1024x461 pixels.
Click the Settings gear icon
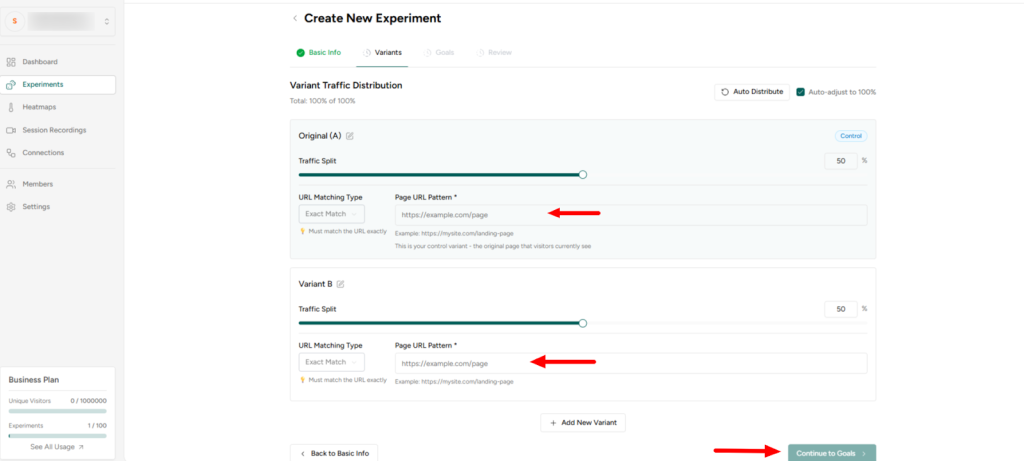(11, 207)
